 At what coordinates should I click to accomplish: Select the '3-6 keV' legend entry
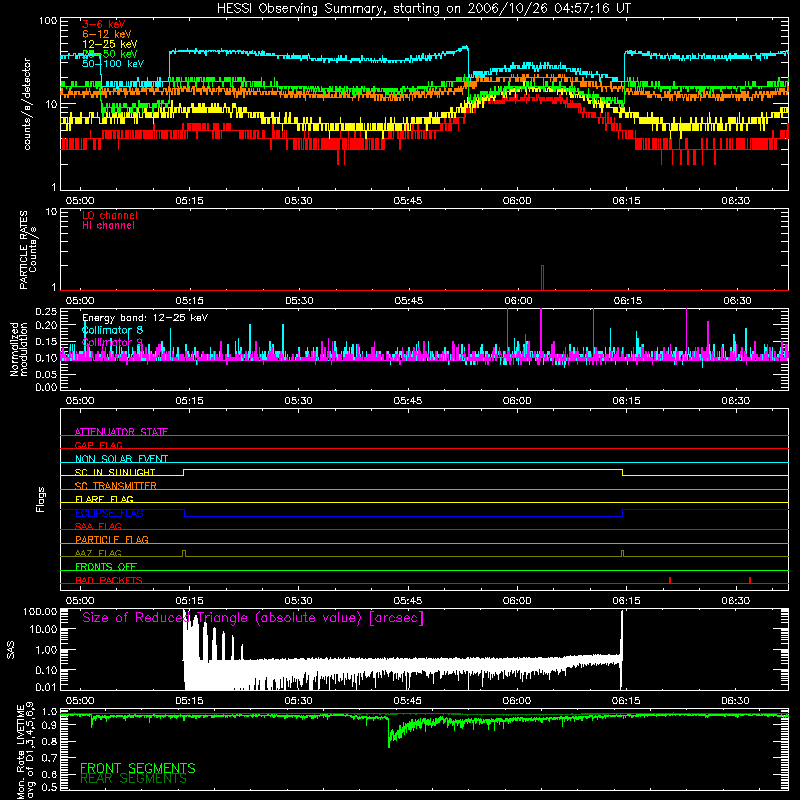[x=103, y=24]
